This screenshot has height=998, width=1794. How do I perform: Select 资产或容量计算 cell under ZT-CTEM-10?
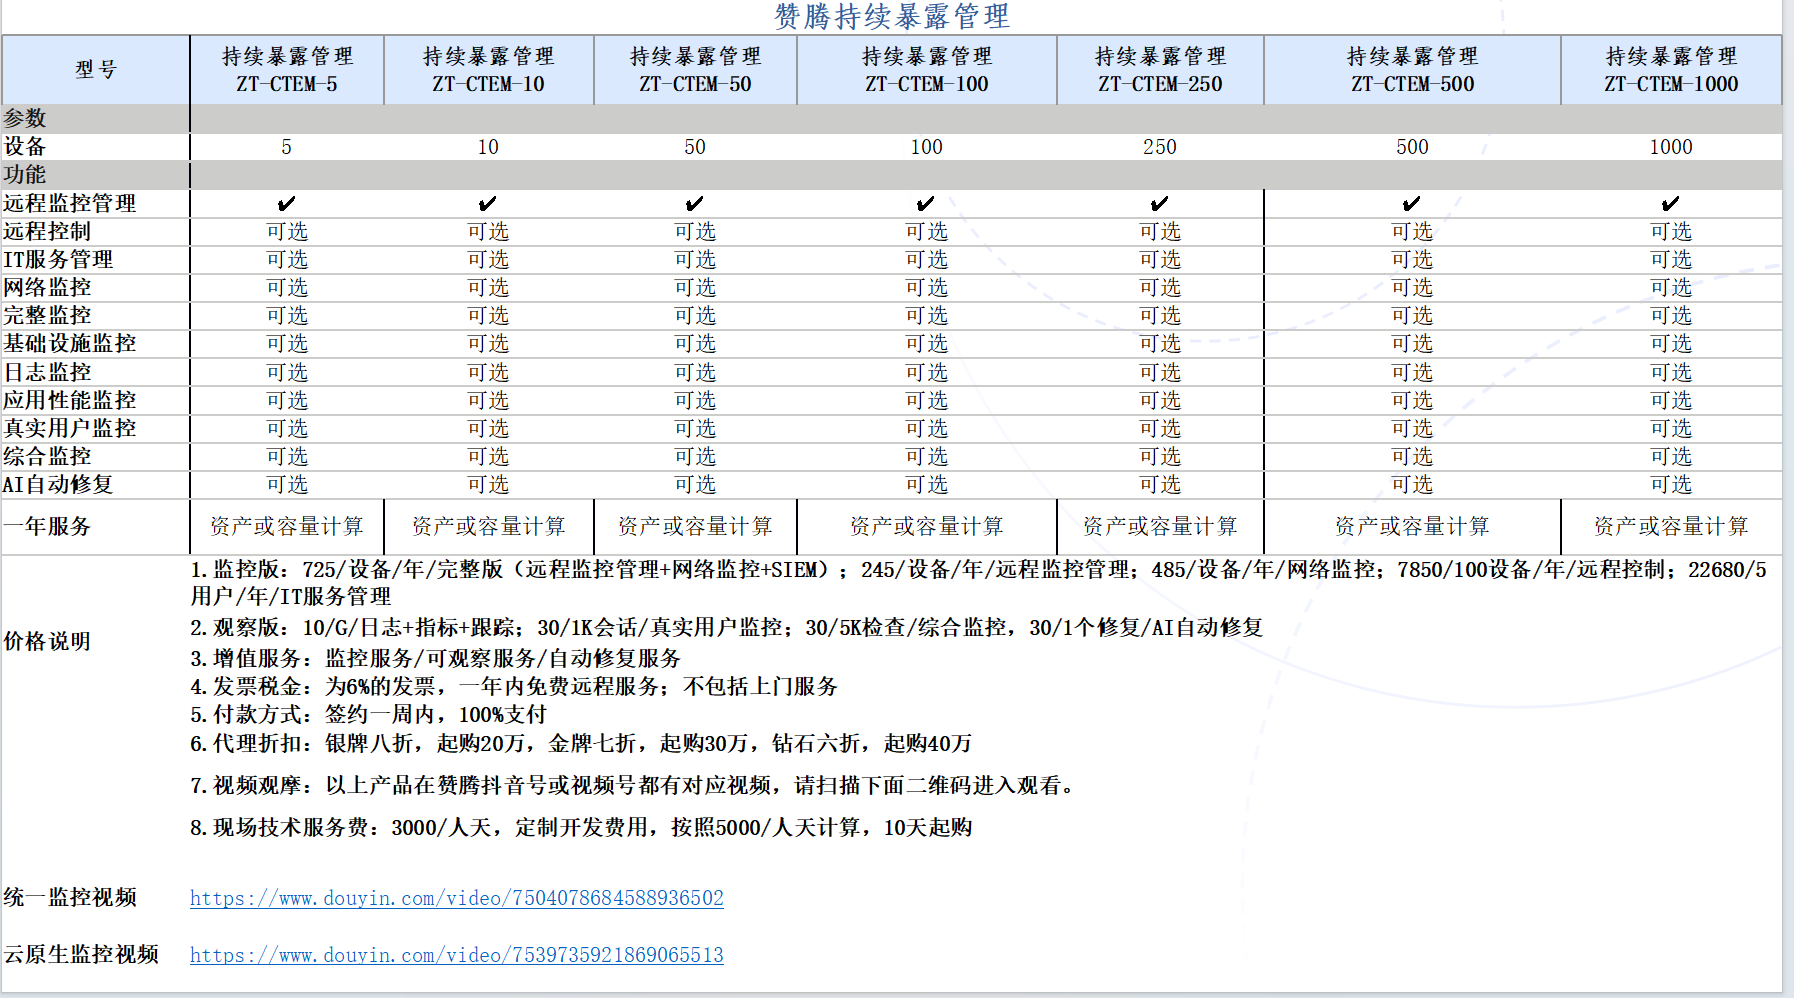tap(488, 526)
